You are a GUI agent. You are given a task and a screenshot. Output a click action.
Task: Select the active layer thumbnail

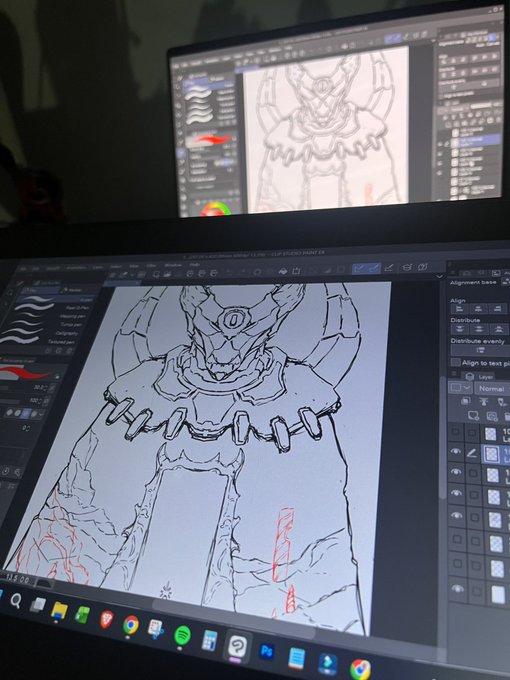[x=492, y=454]
